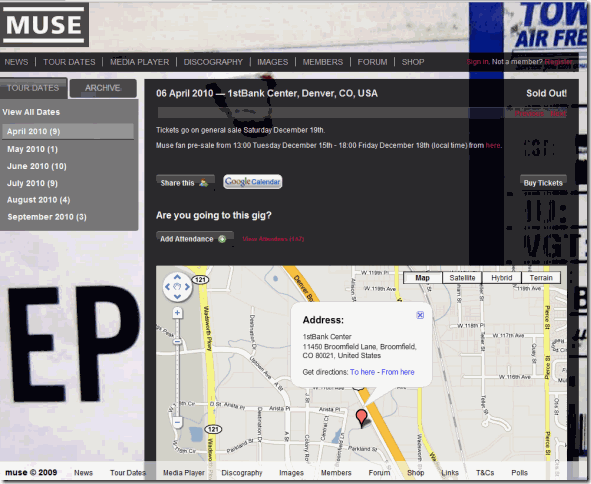Open MEMBERS in top navigation
This screenshot has height=484, width=591.
[323, 62]
